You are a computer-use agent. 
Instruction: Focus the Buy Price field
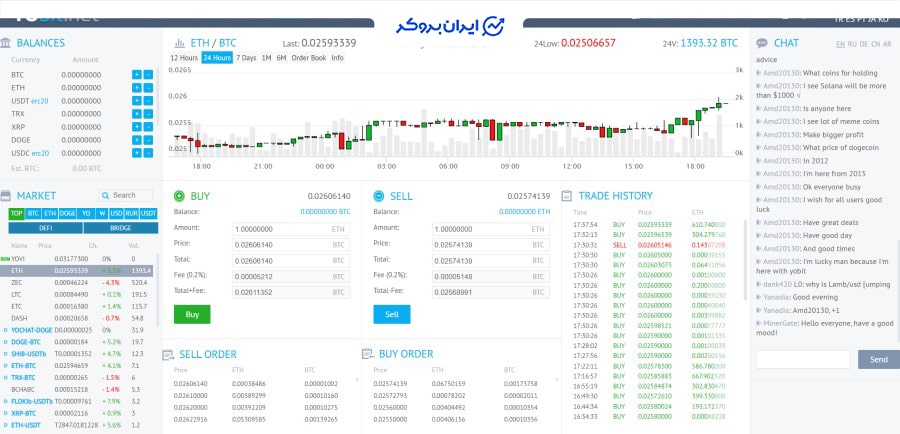click(291, 245)
